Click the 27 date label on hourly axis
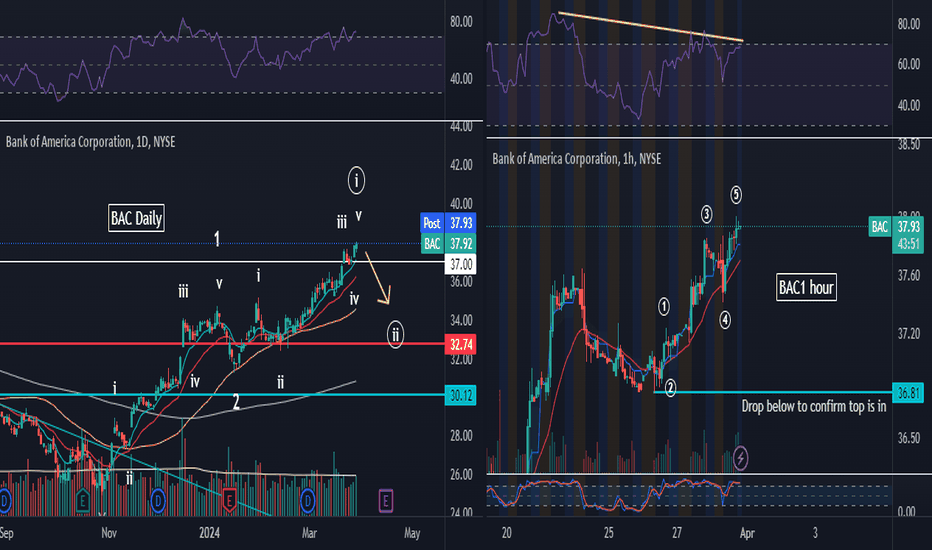The image size is (932, 550). click(x=677, y=533)
